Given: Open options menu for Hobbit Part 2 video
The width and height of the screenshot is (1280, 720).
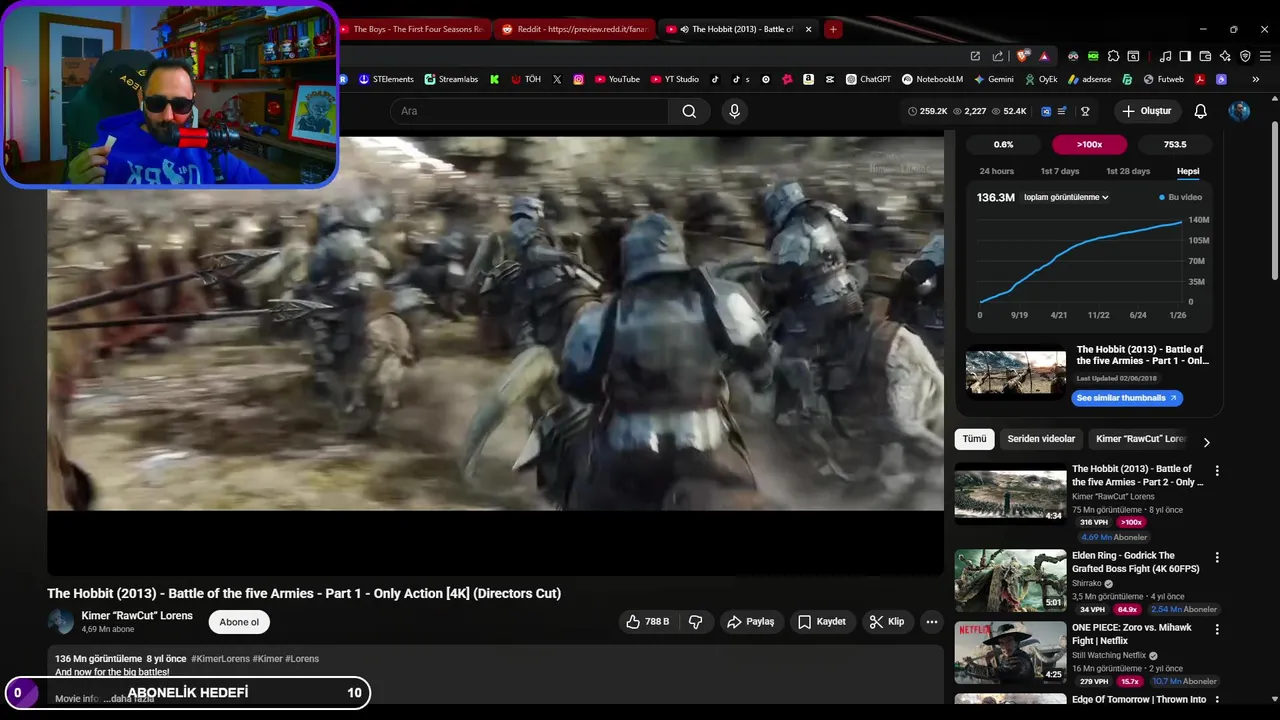Looking at the screenshot, I should pos(1217,471).
